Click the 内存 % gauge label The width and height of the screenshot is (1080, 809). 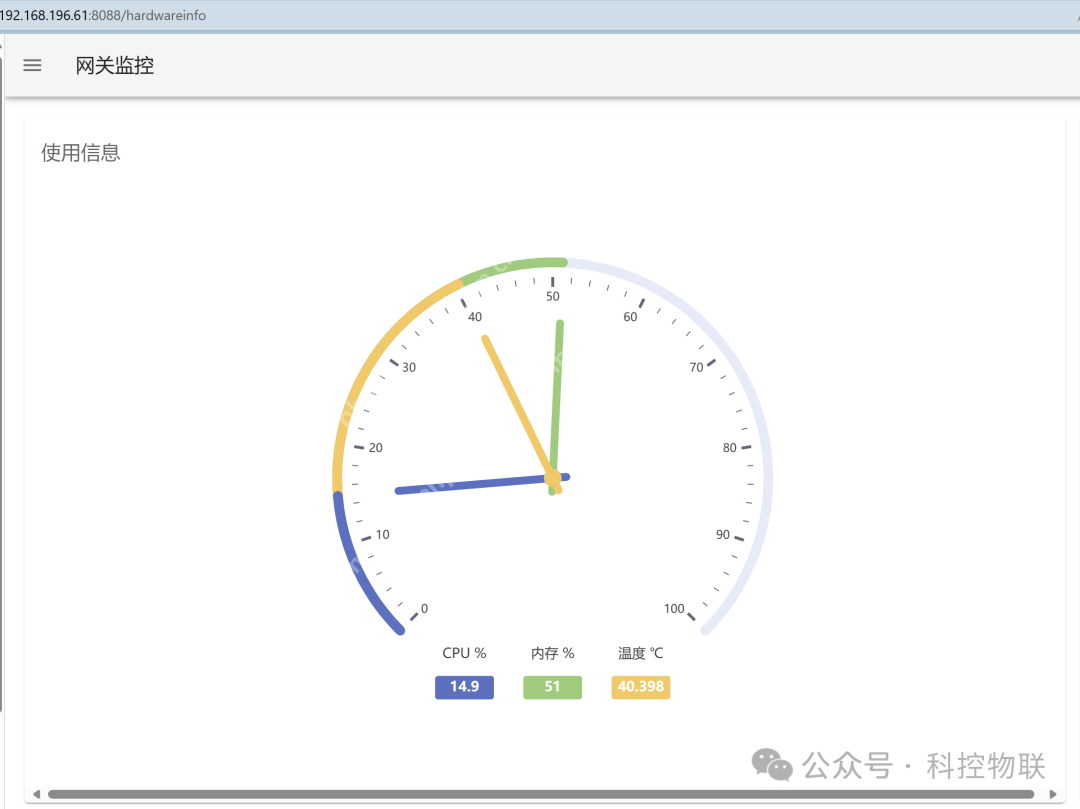pos(552,653)
